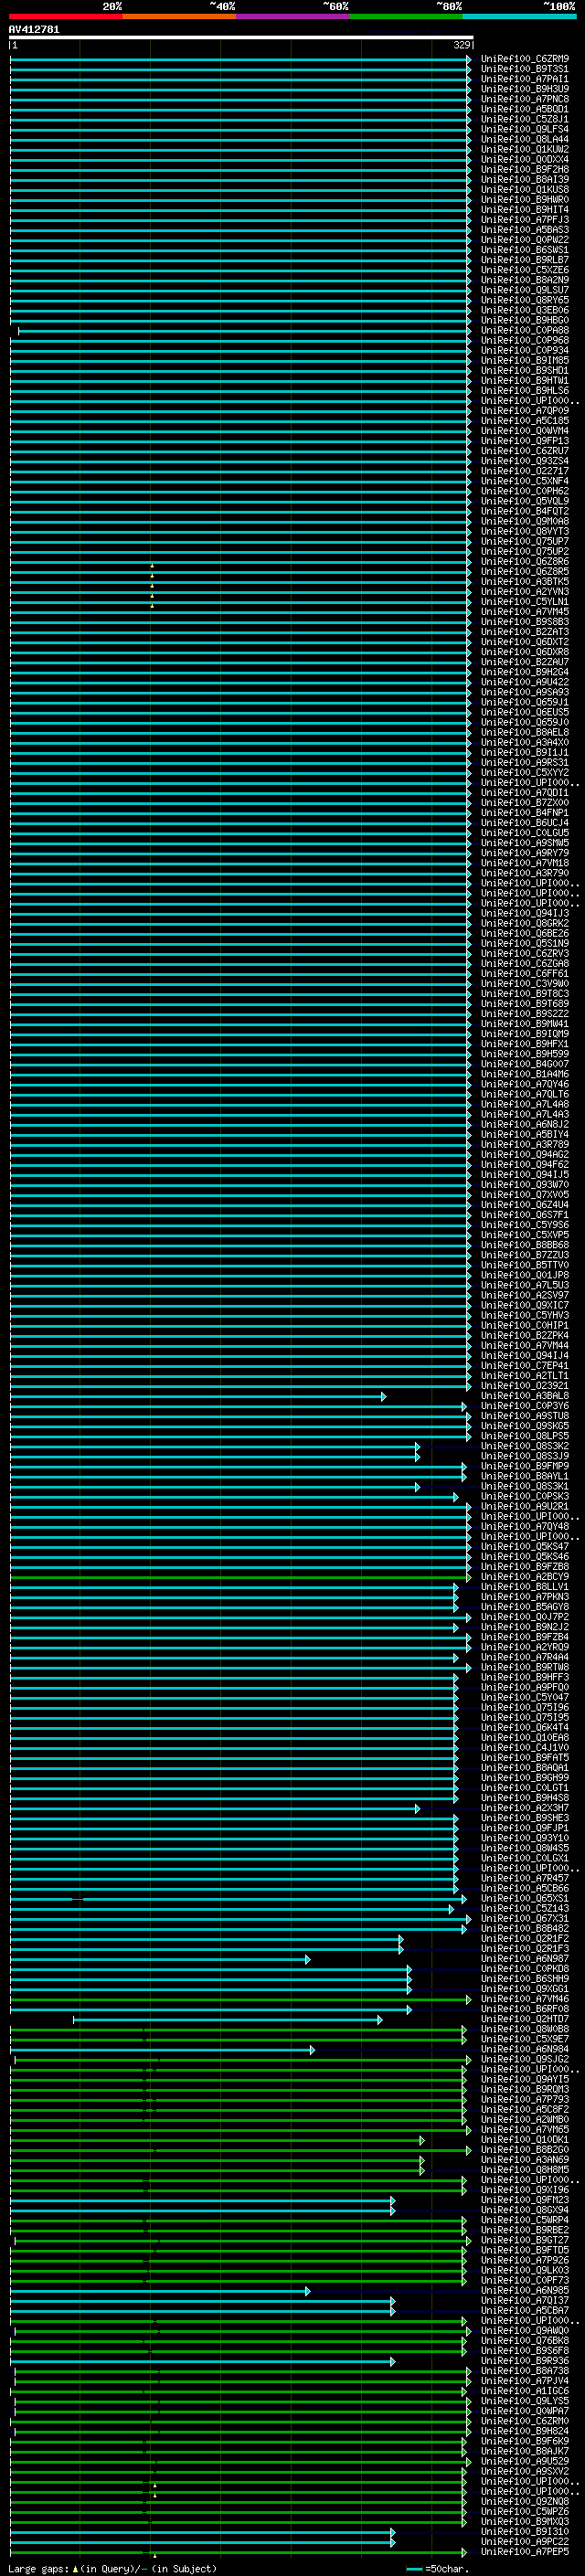Click the green alignment bar for A2BCY9
The width and height of the screenshot is (585, 2576).
click(x=240, y=1578)
